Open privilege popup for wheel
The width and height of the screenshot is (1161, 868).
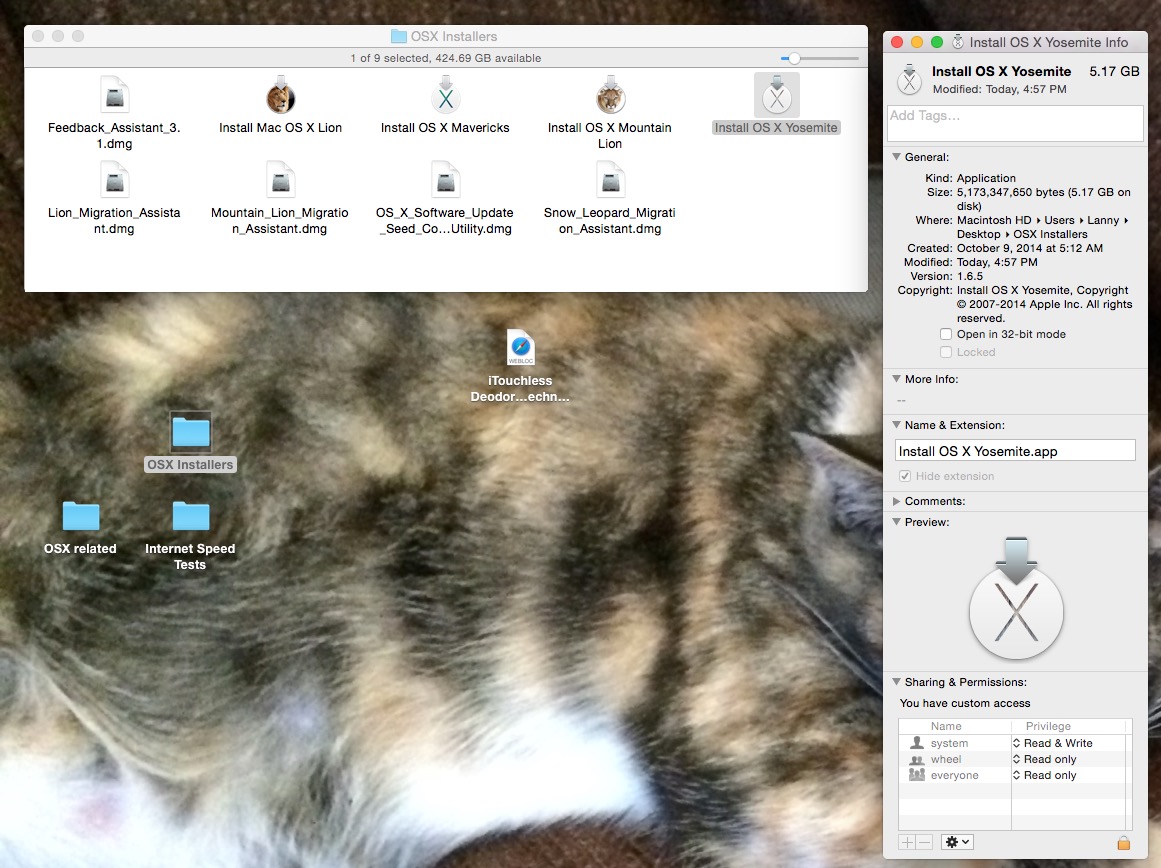click(1045, 759)
